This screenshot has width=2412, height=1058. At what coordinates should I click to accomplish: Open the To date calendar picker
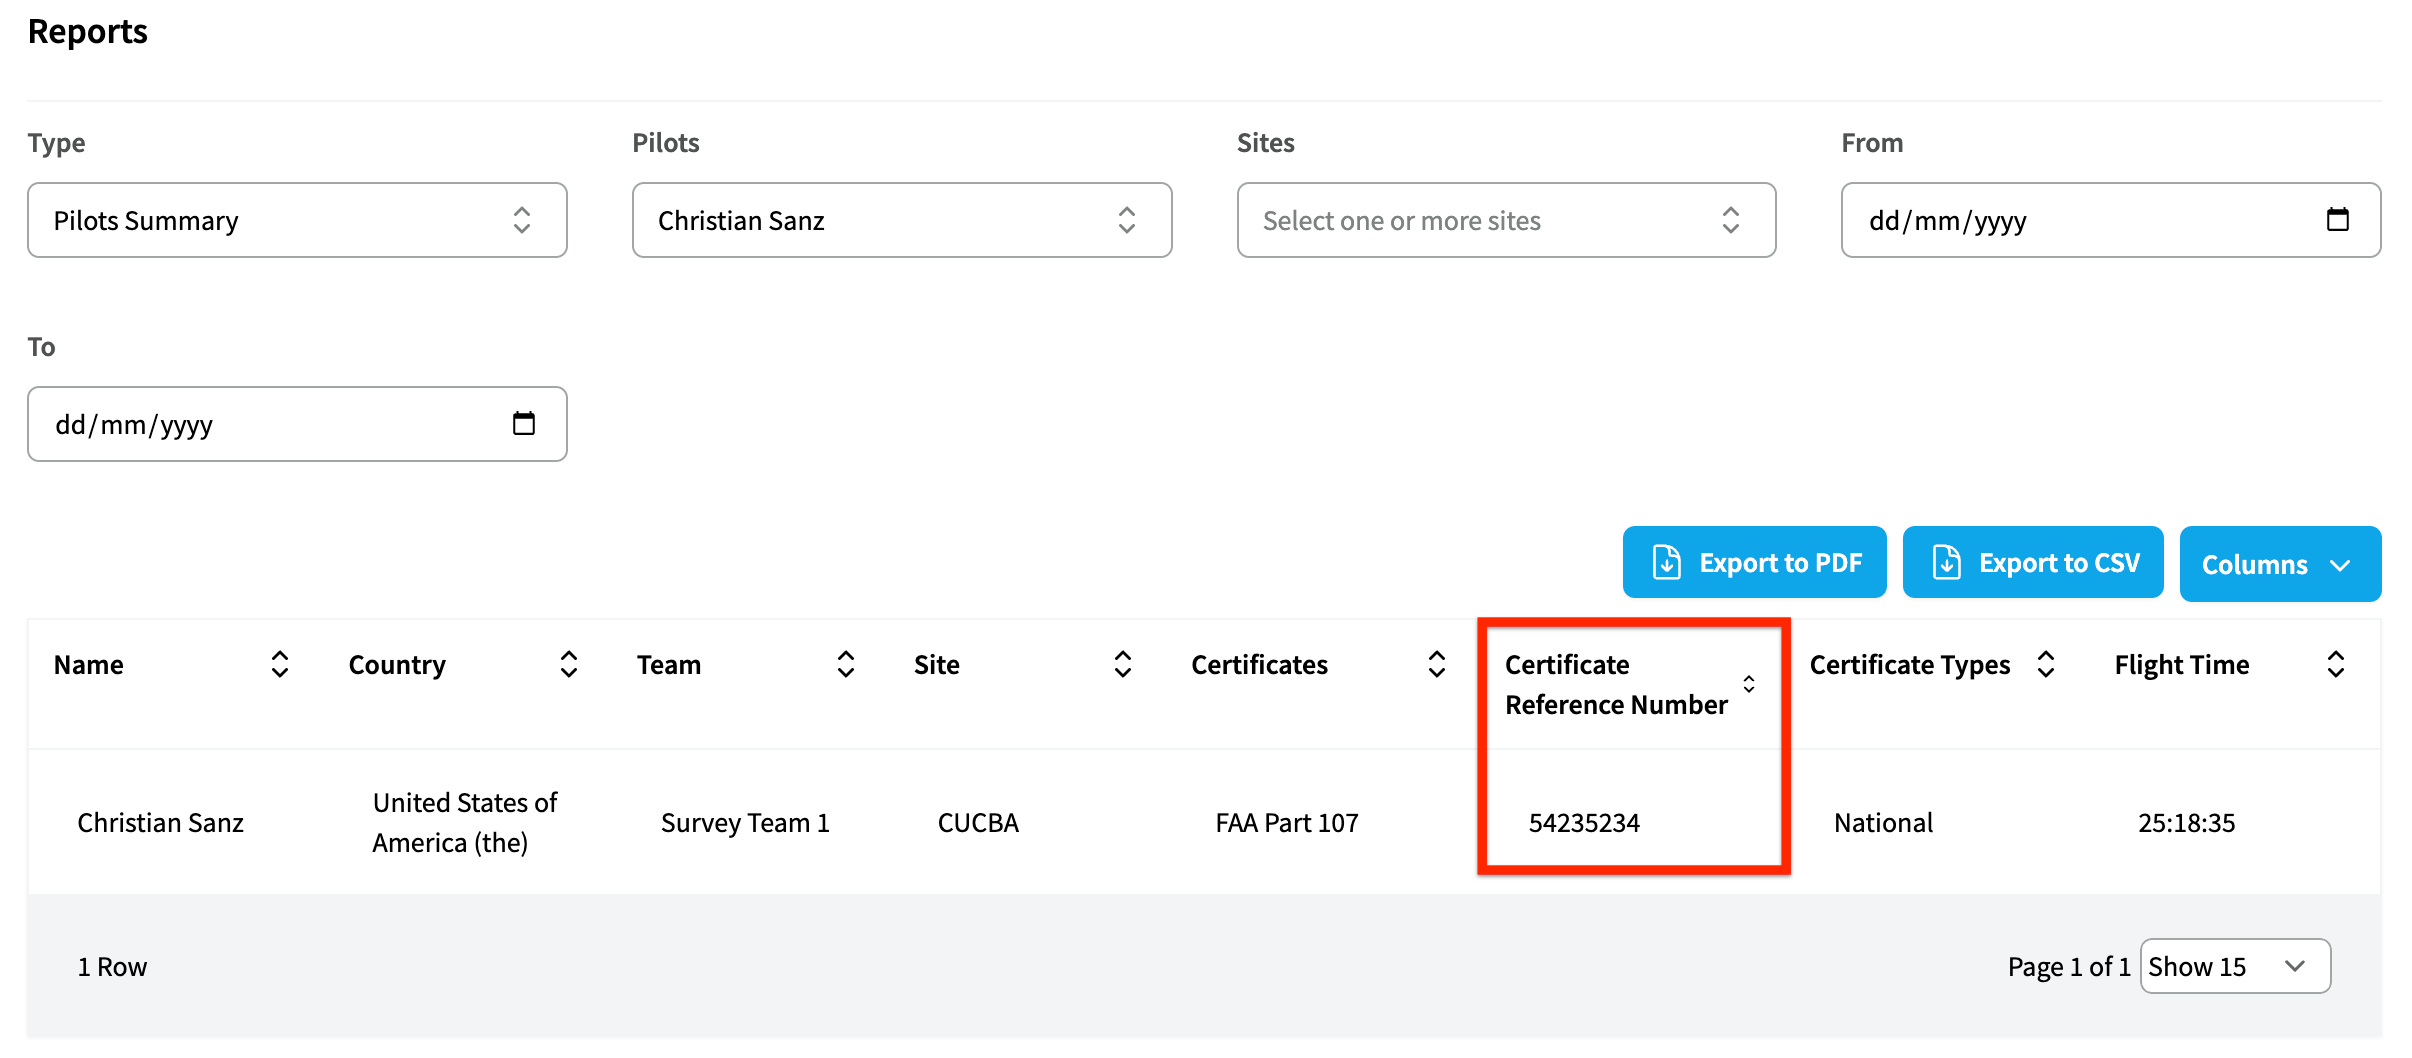[x=526, y=423]
